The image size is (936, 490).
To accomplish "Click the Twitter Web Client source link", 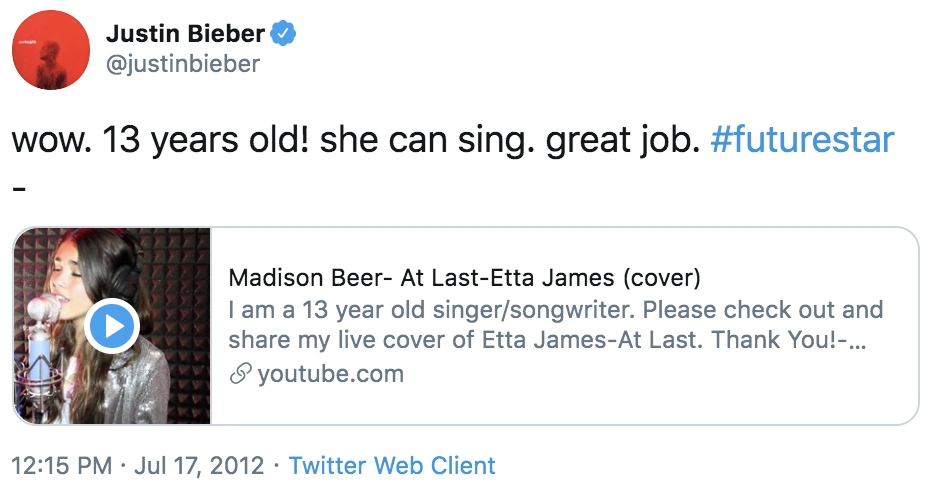I will click(392, 466).
